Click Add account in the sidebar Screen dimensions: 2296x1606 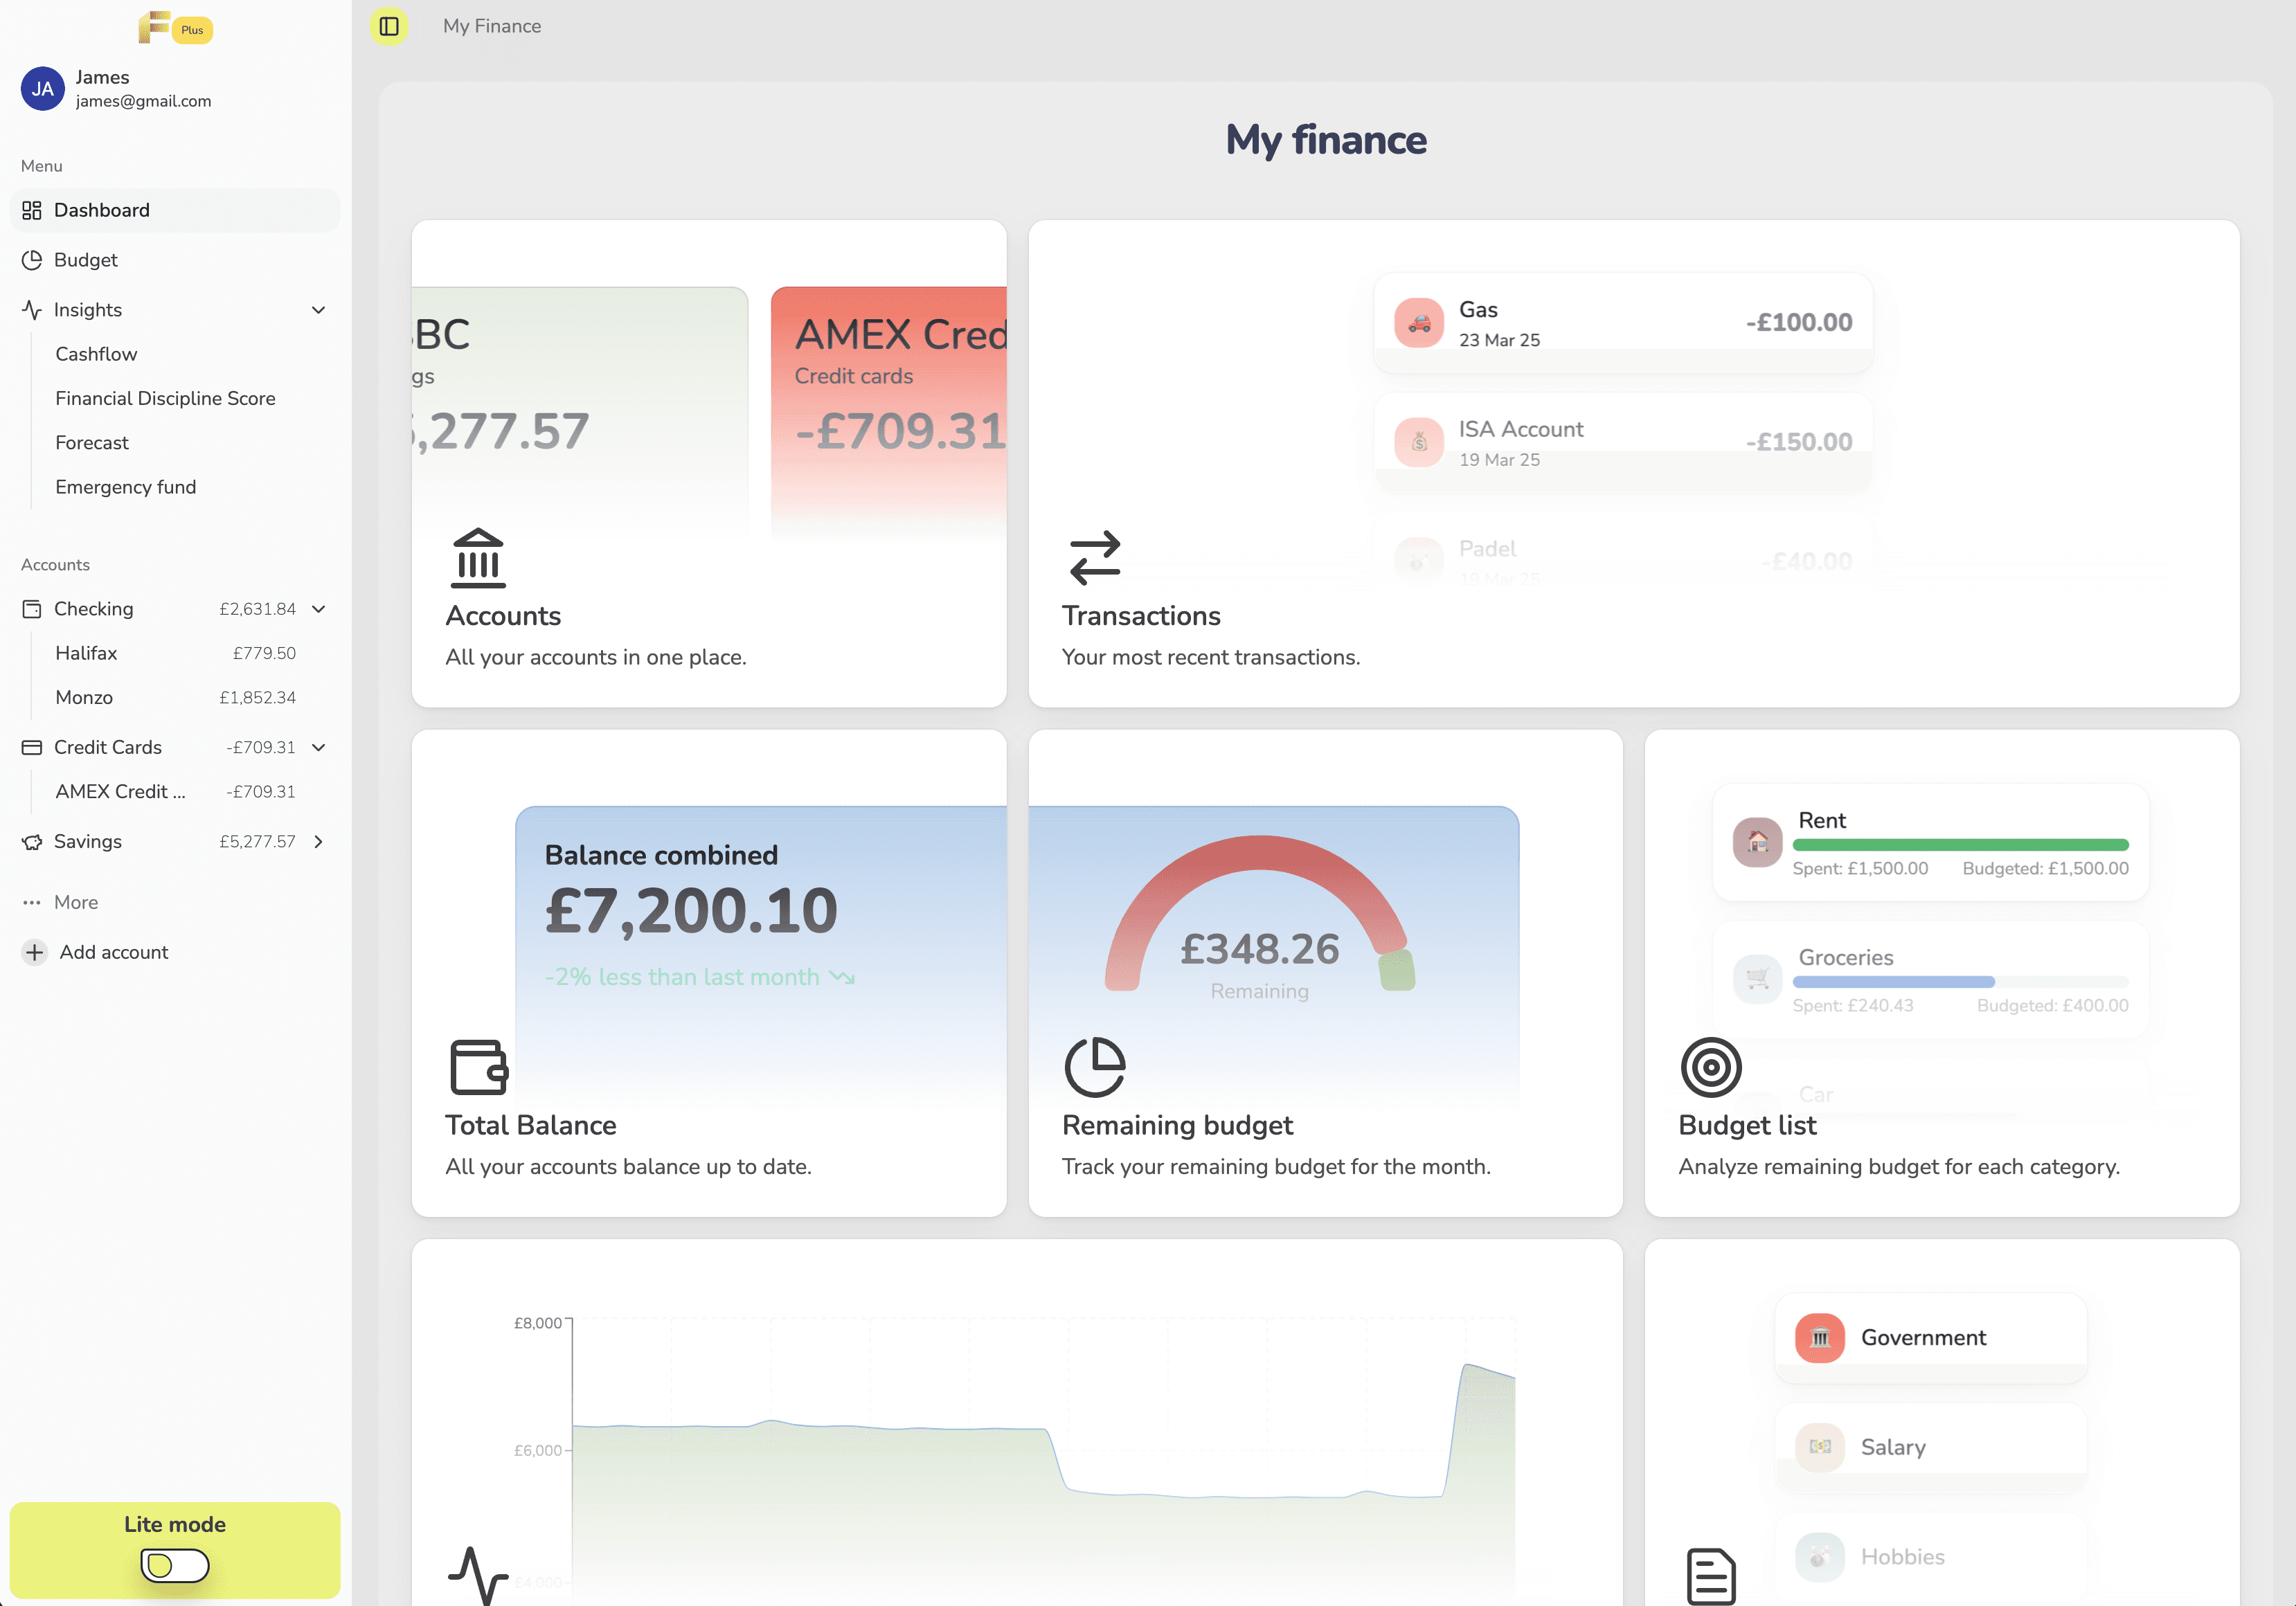tap(114, 952)
